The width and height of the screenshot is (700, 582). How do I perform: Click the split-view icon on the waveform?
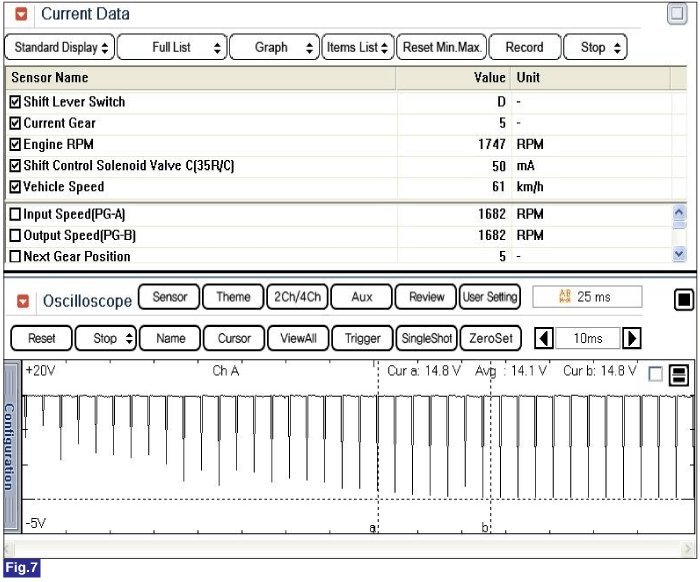pyautogui.click(x=678, y=374)
